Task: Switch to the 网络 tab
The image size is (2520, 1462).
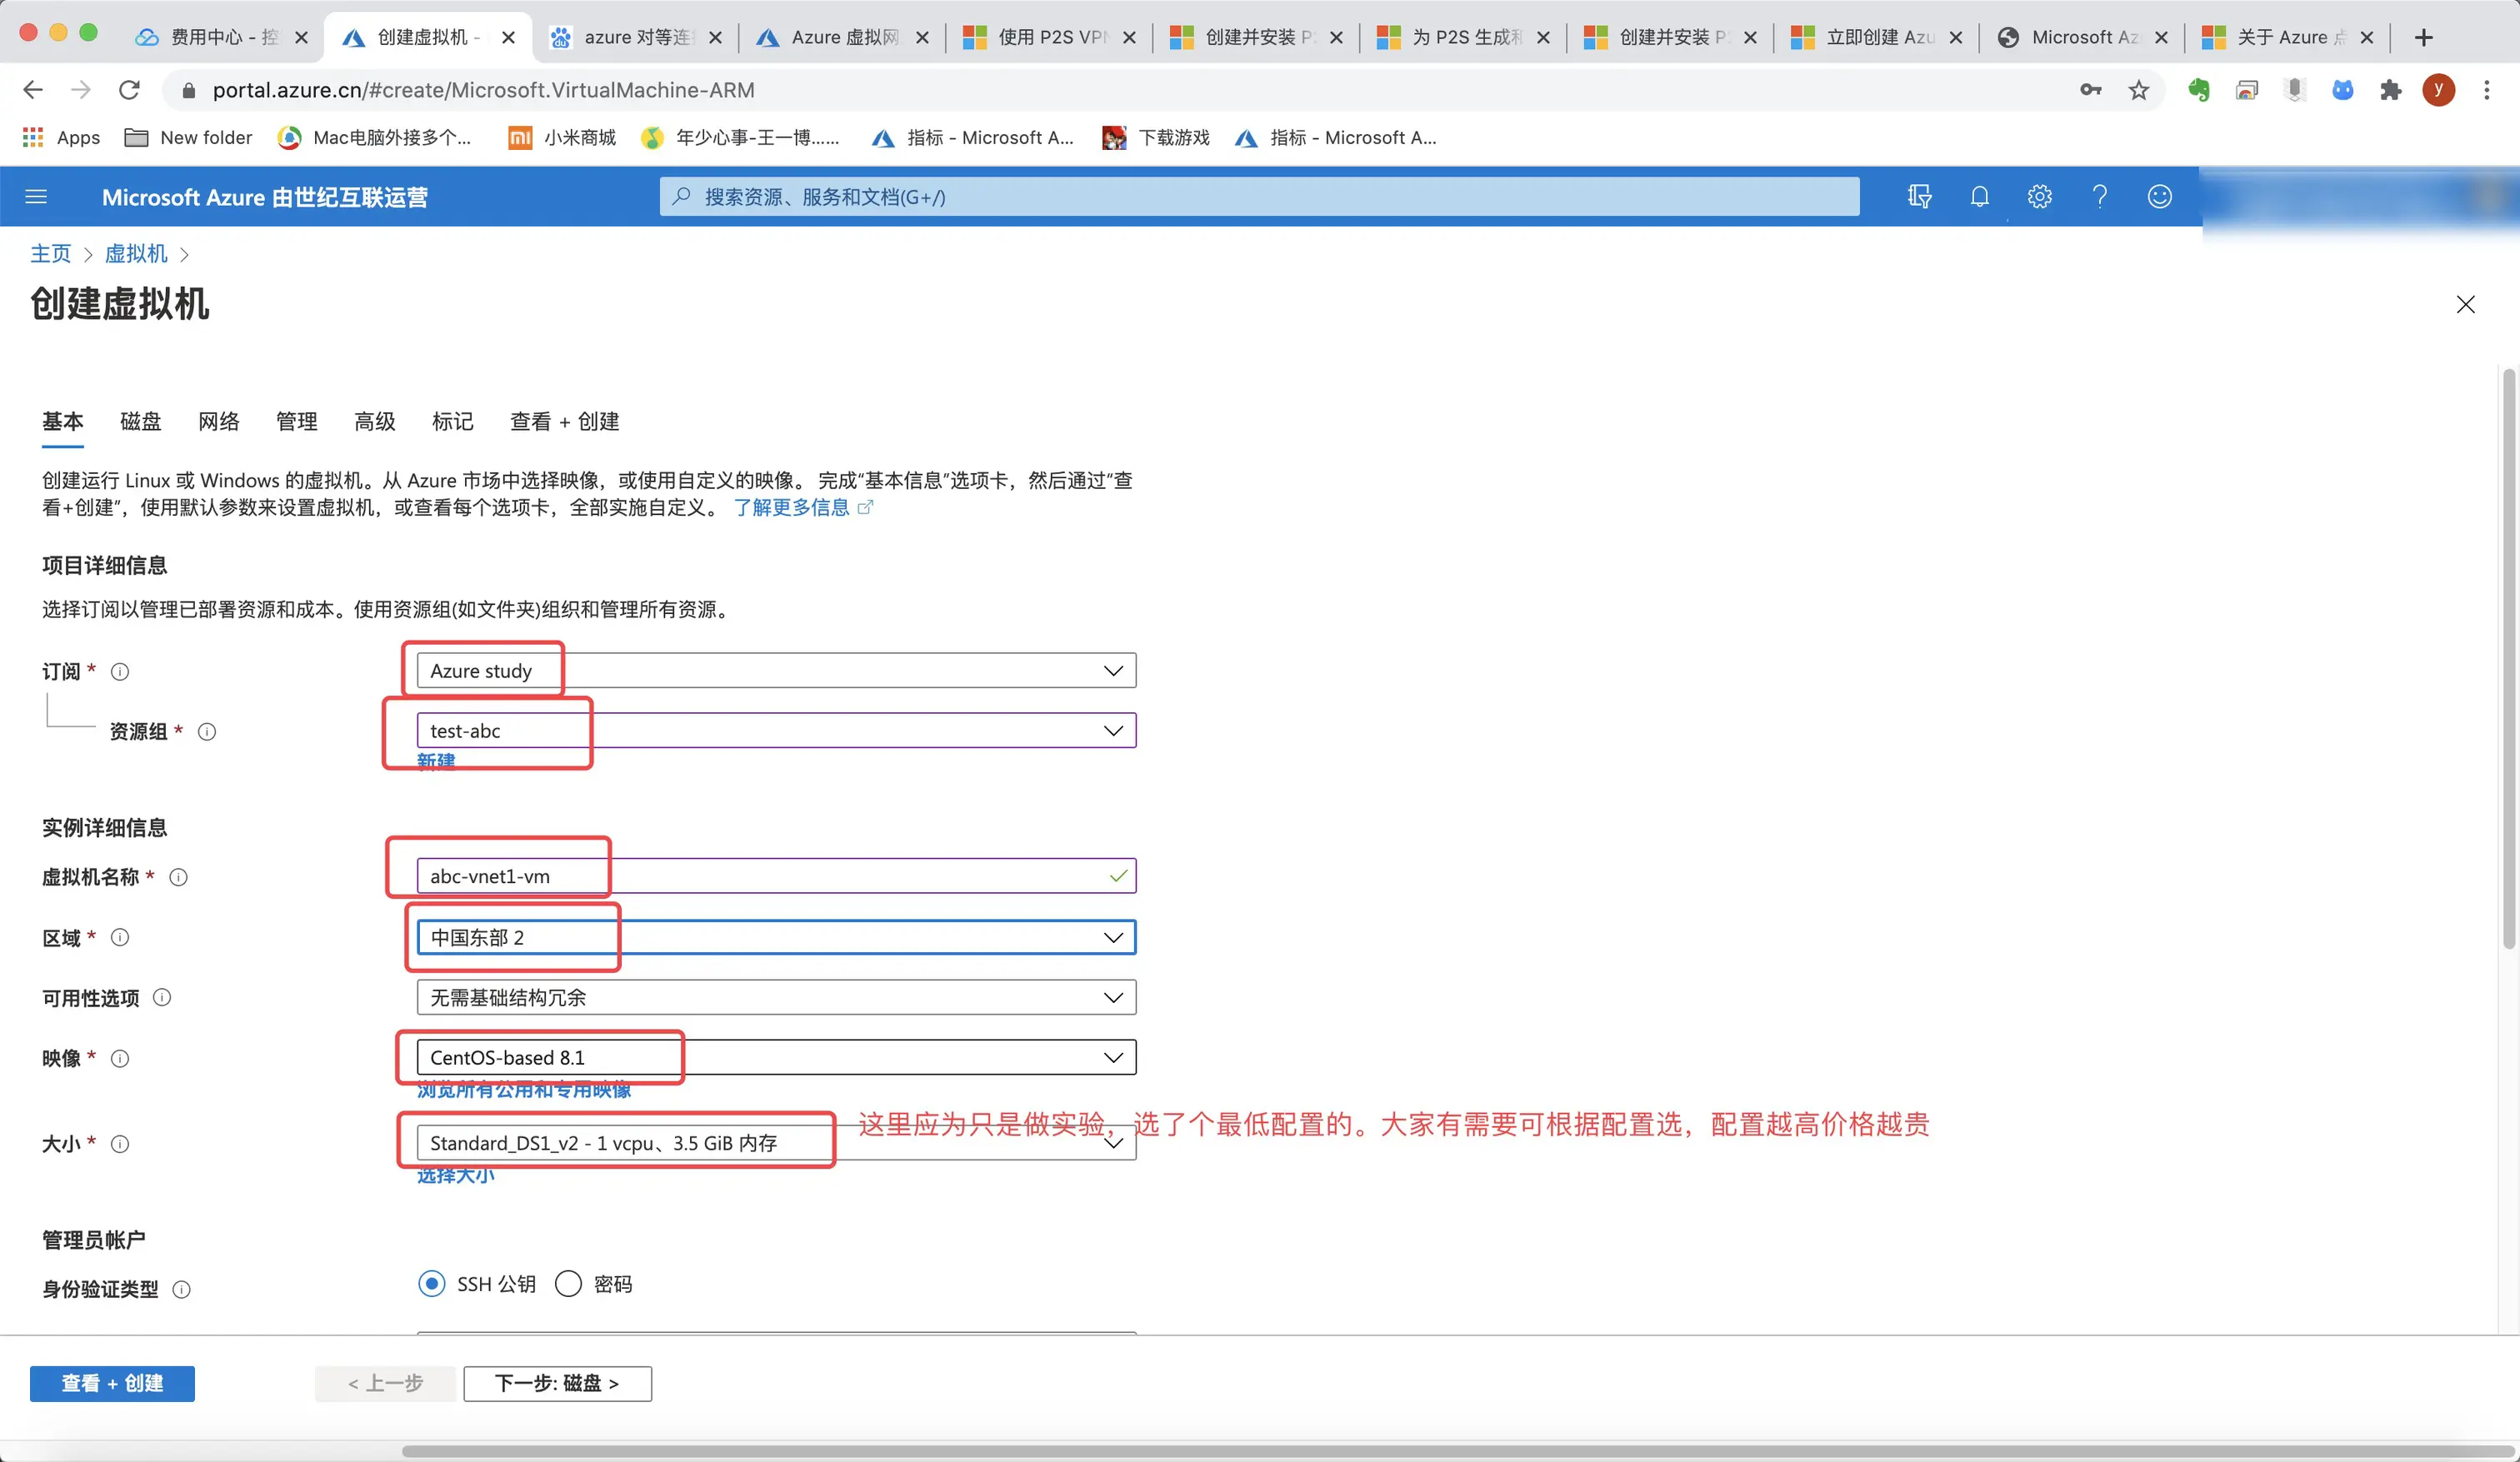Action: click(x=218, y=422)
